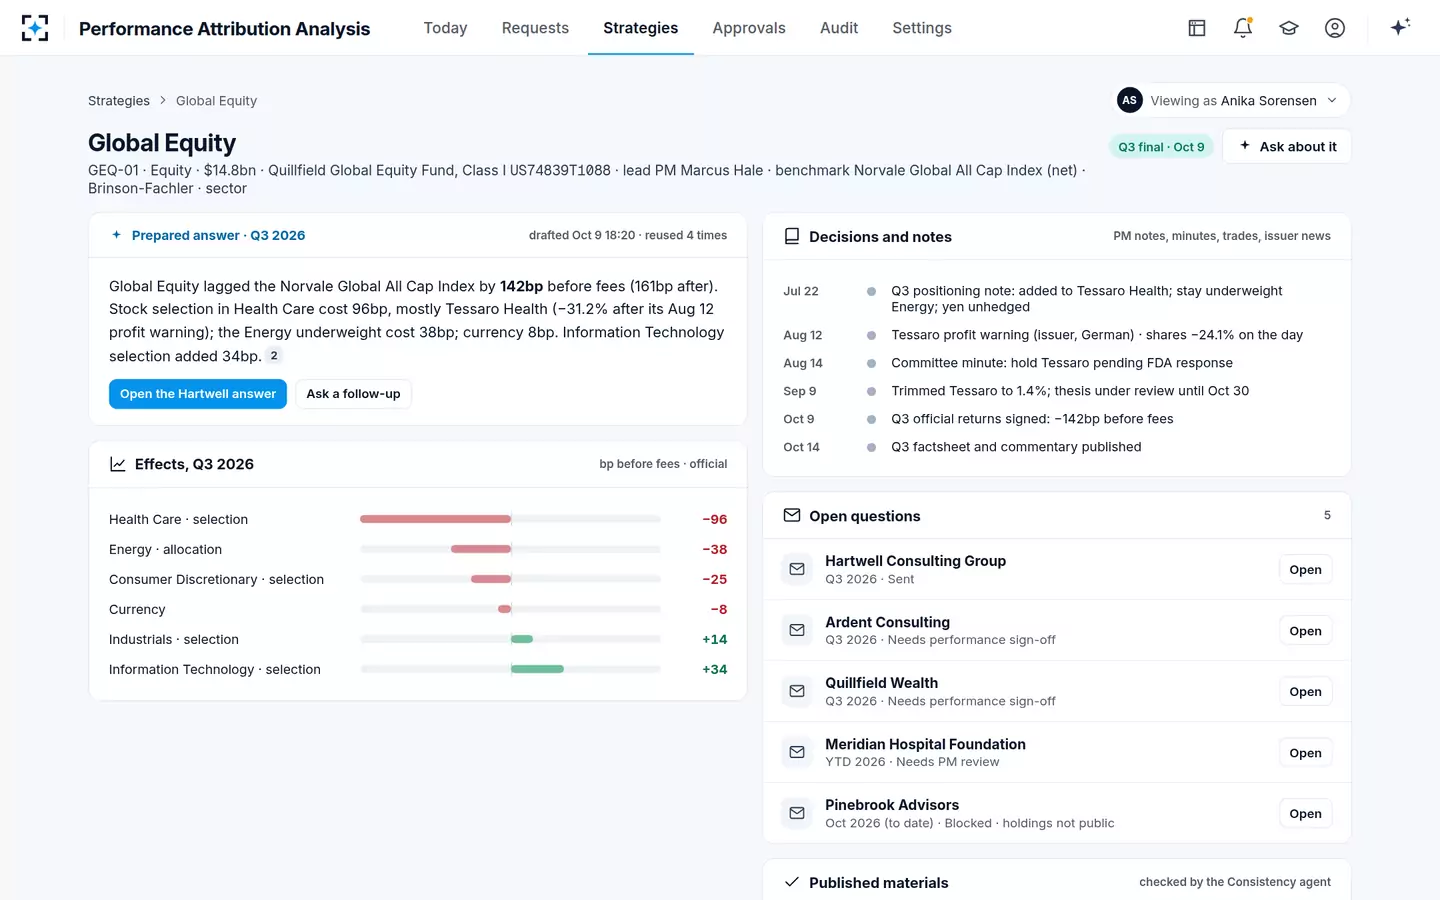Image resolution: width=1440 pixels, height=900 pixels.
Task: Open the Ardent Consulting question
Action: tap(1305, 630)
